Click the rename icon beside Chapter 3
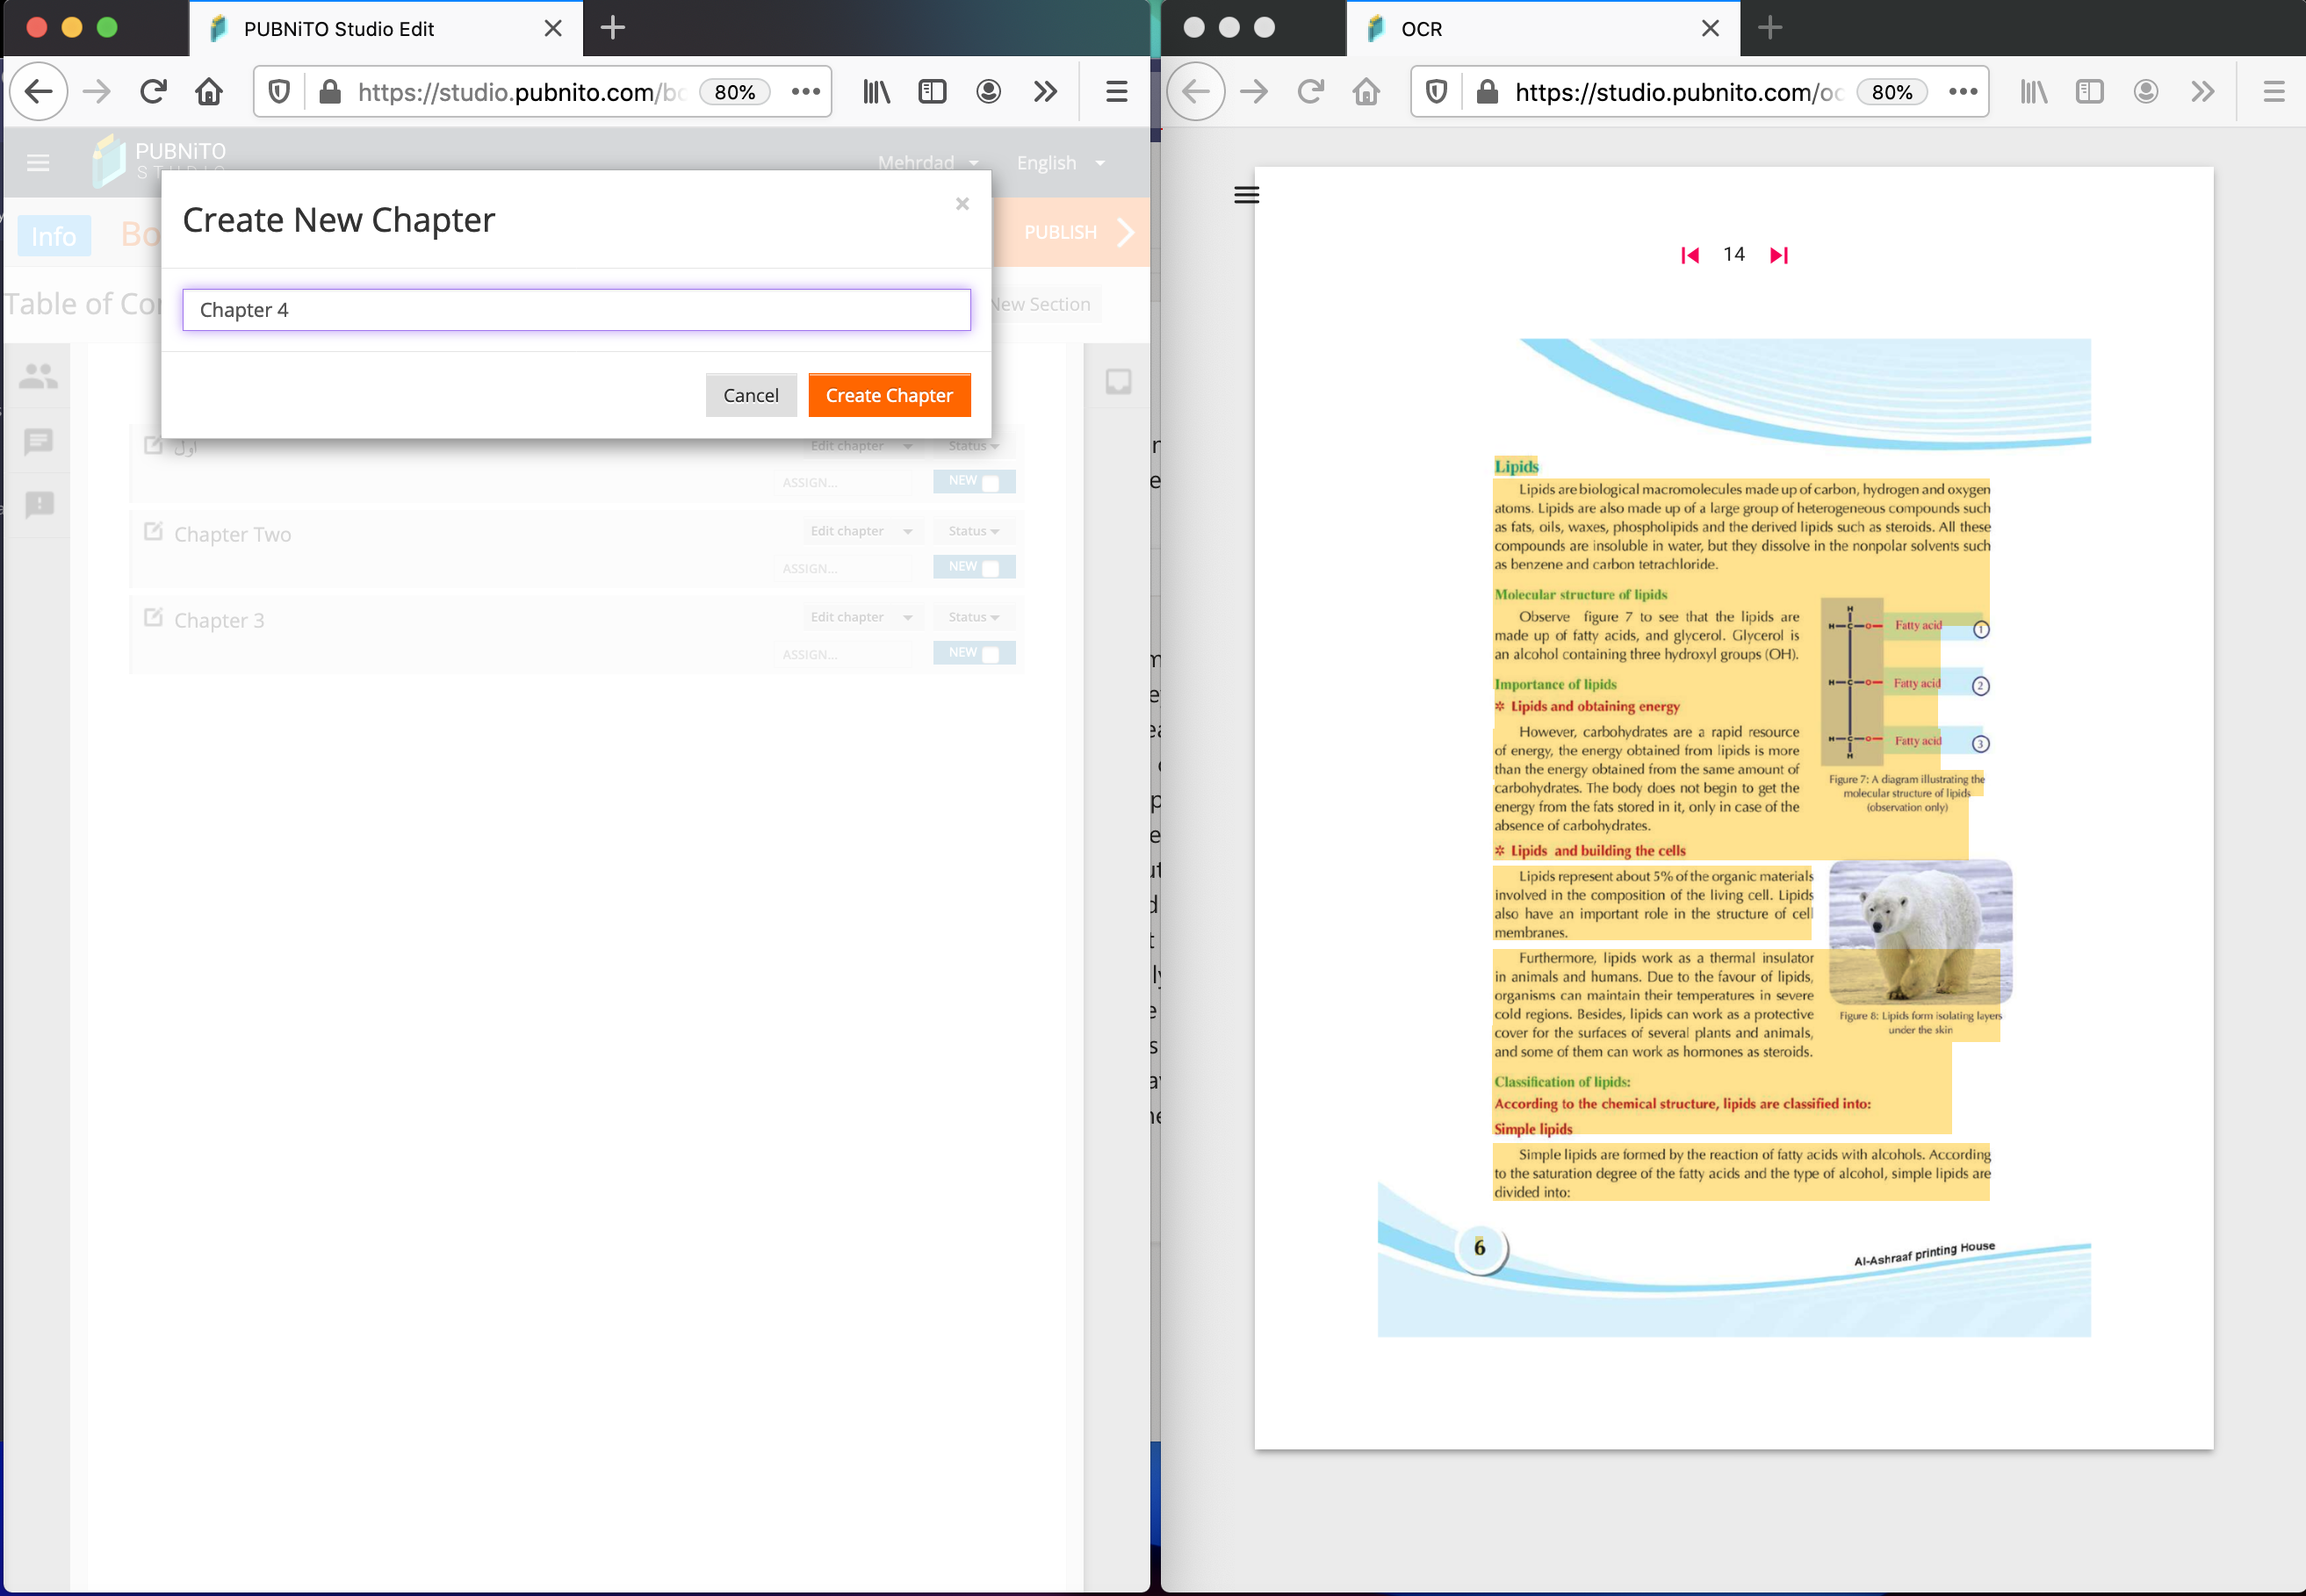This screenshot has width=2306, height=1596. pyautogui.click(x=153, y=617)
